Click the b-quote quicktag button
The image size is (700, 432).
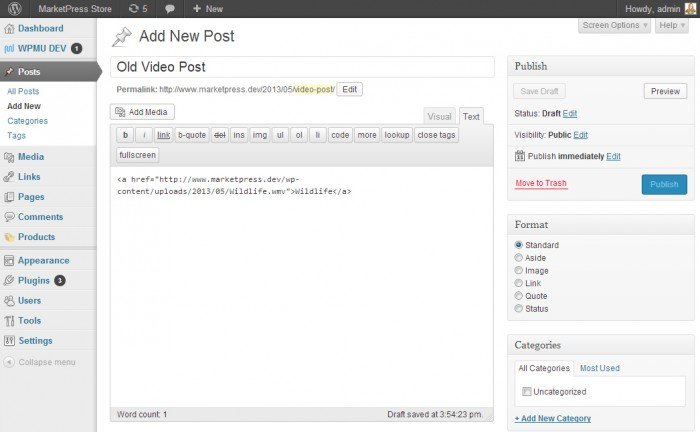click(x=192, y=135)
